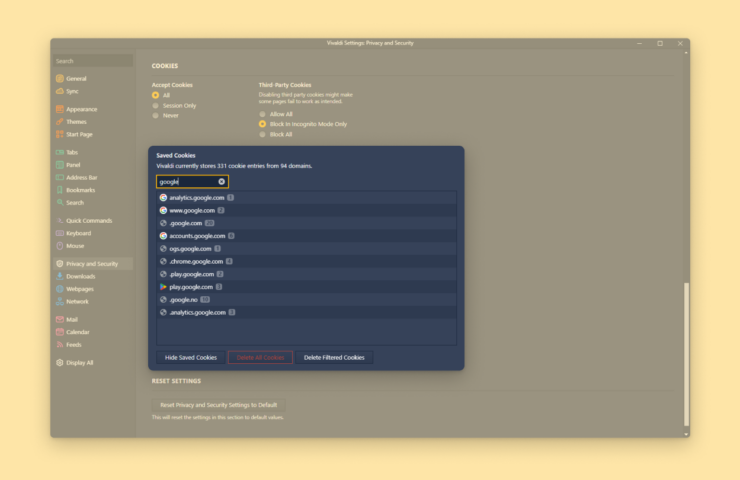This screenshot has height=480, width=740.
Task: Minimize the Vivaldi Settings window
Action: pyautogui.click(x=639, y=43)
